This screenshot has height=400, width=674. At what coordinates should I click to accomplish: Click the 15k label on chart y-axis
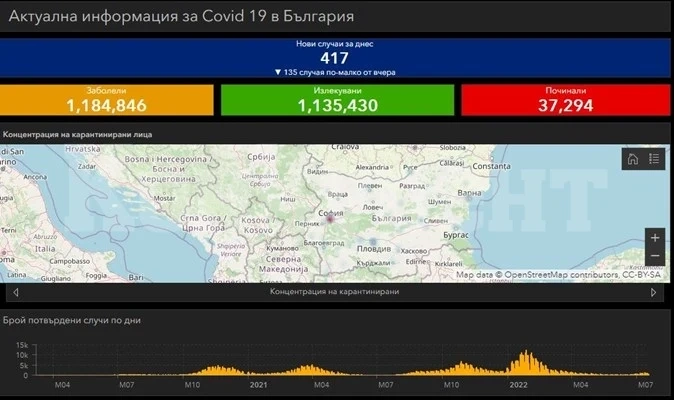click(22, 345)
